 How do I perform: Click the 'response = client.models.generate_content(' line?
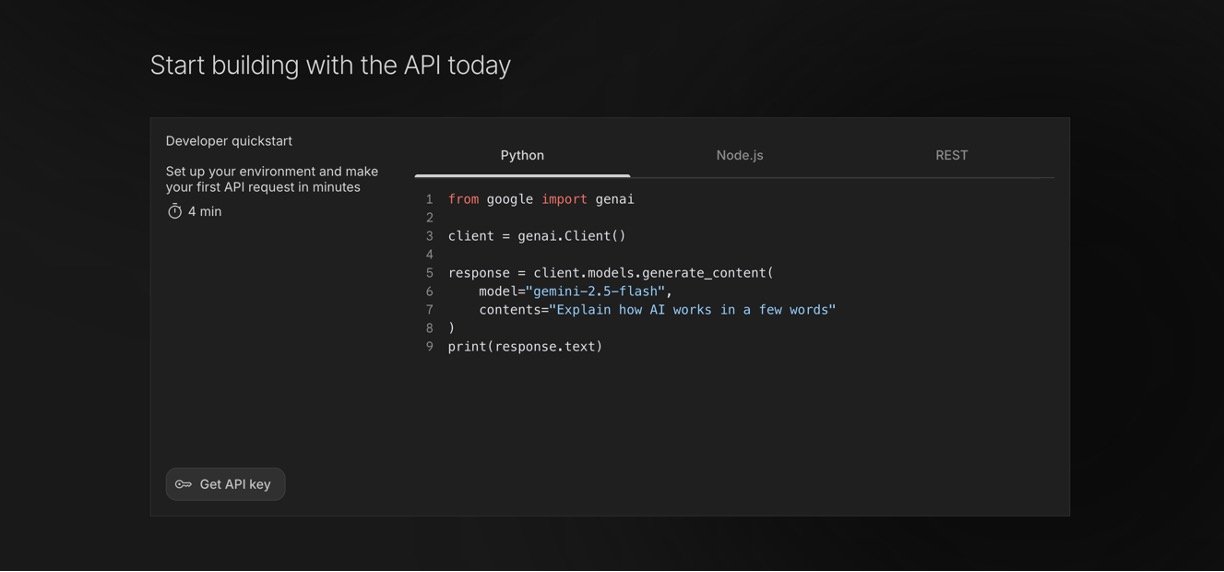(610, 273)
